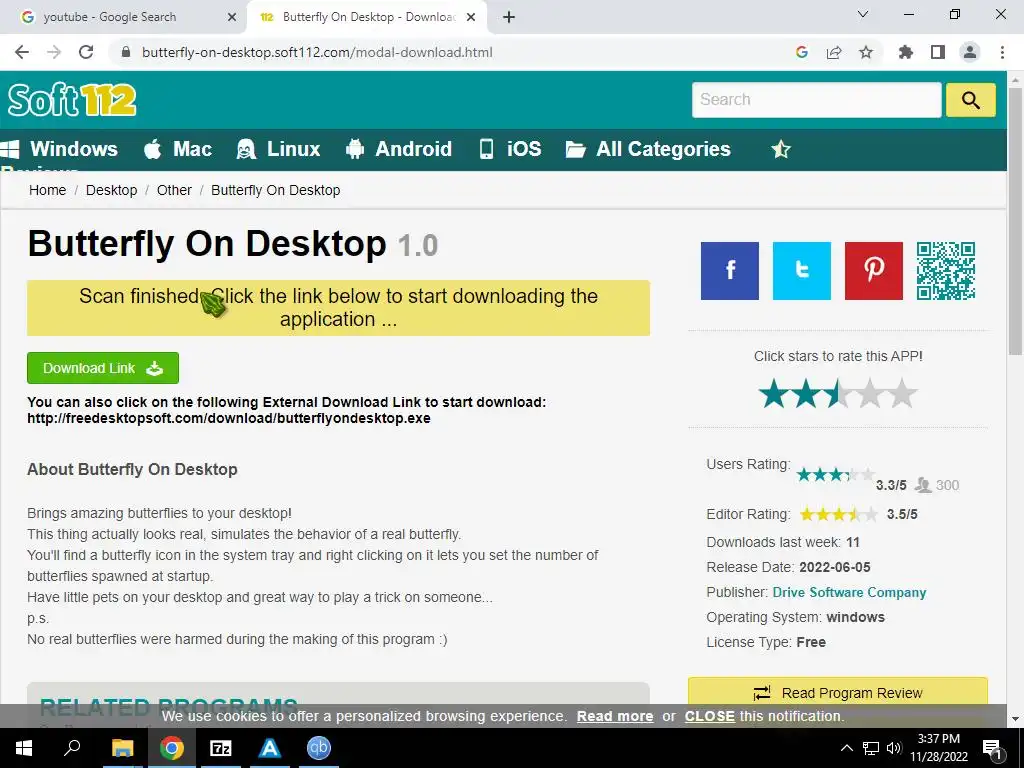Open Windows Start menu

tap(24, 748)
